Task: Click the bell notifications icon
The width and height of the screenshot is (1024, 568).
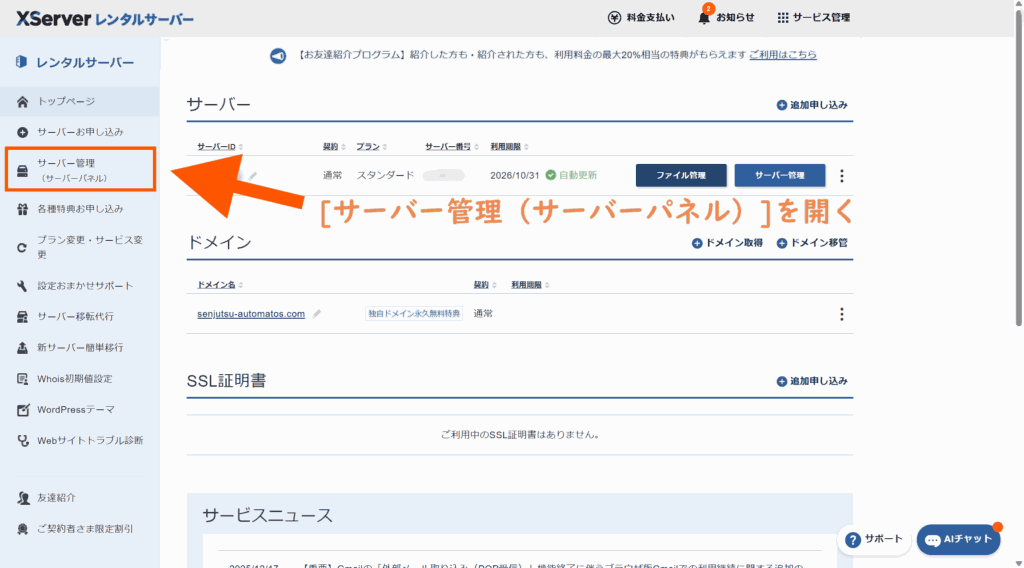Action: click(704, 18)
